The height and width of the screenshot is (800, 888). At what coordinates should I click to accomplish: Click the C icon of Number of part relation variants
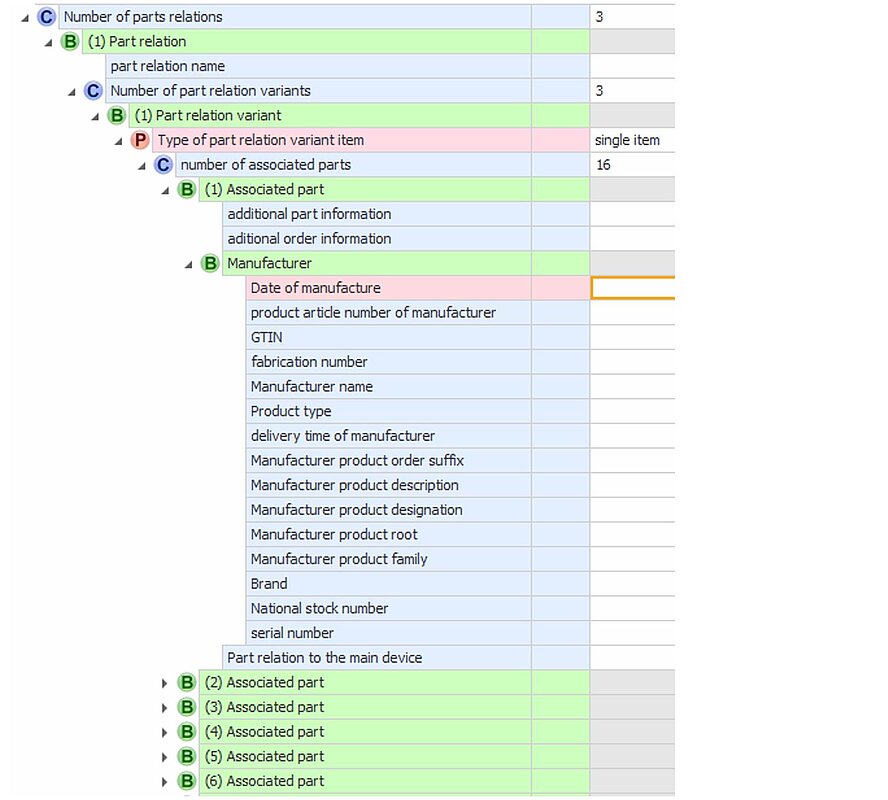coord(93,91)
